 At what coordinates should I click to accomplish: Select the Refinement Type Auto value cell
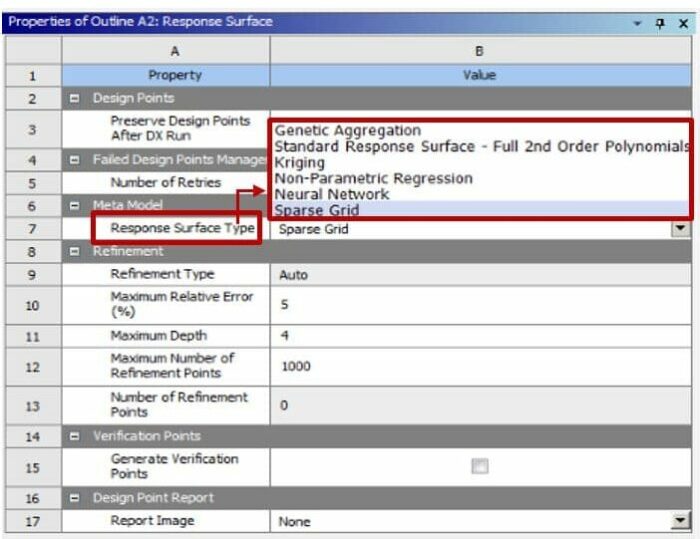(478, 274)
